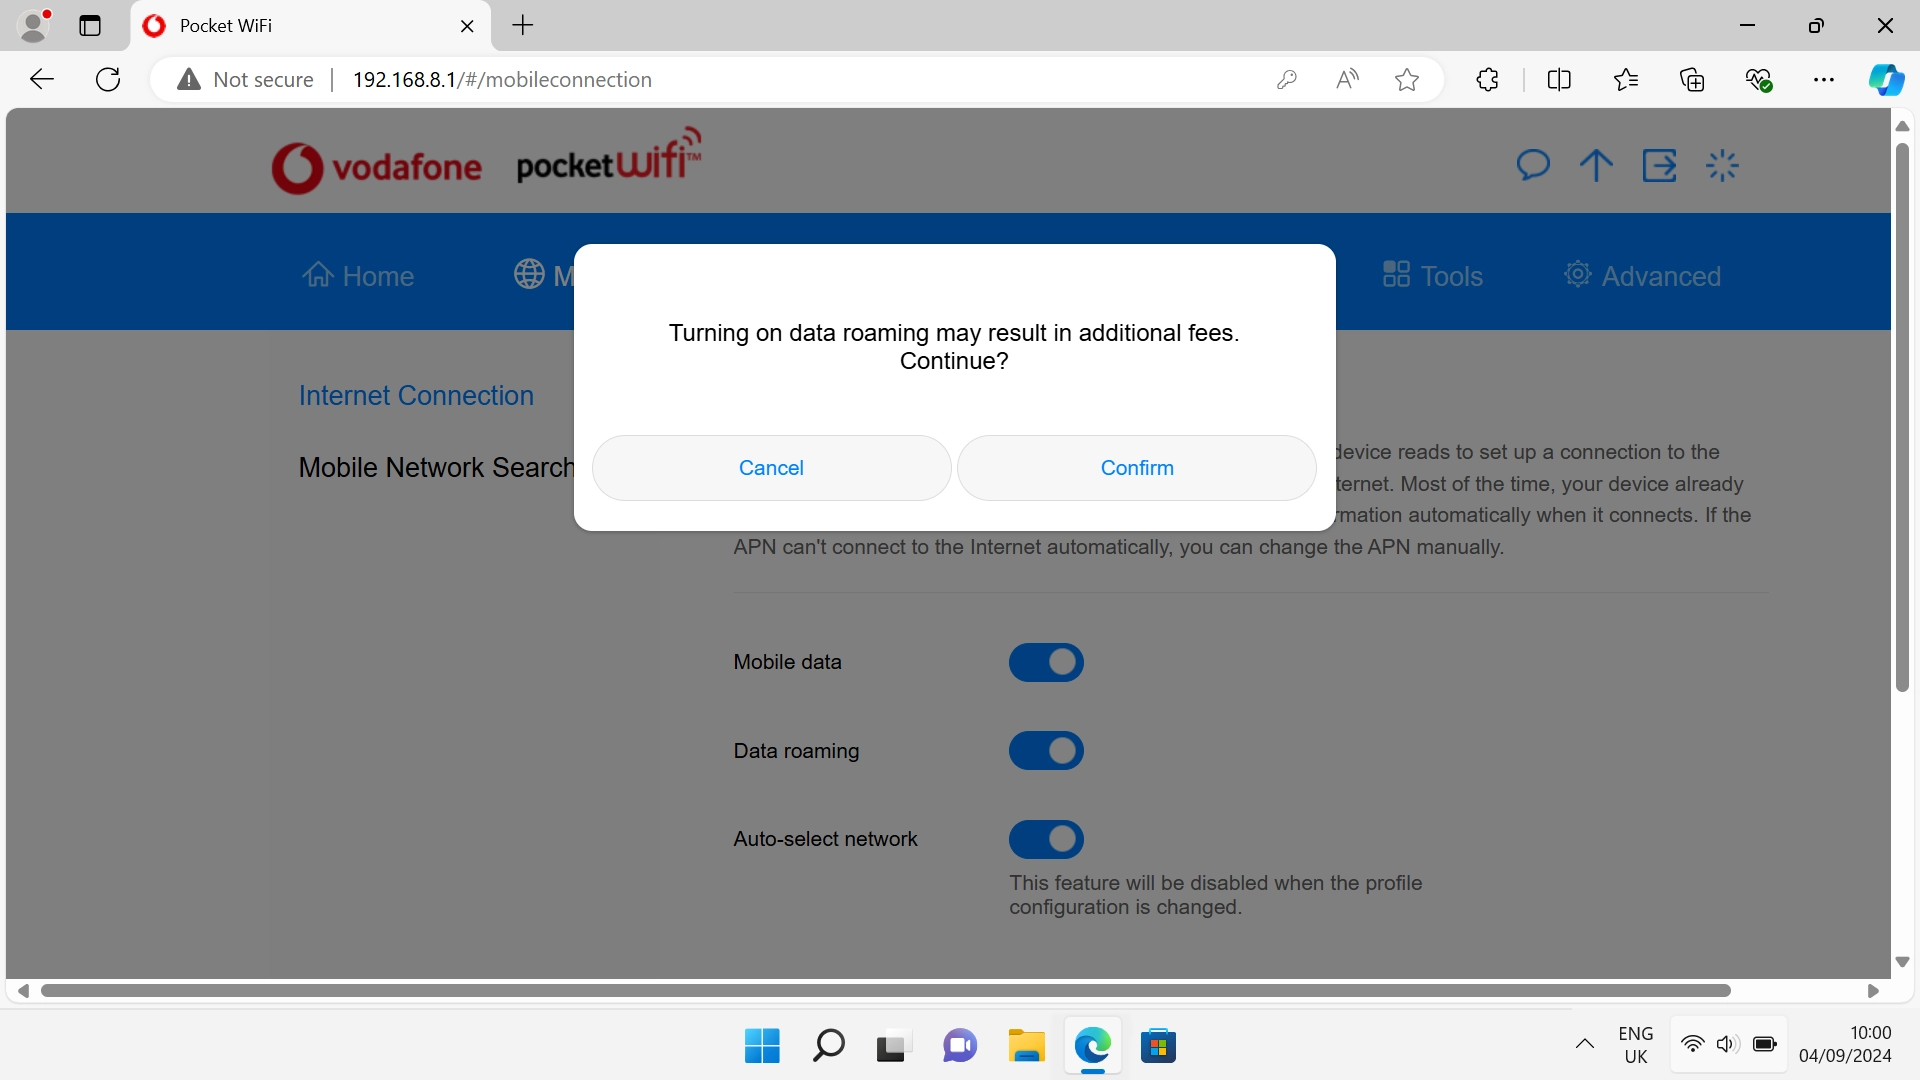Click the firmware update arrow icon
This screenshot has height=1080, width=1920.
(1595, 165)
